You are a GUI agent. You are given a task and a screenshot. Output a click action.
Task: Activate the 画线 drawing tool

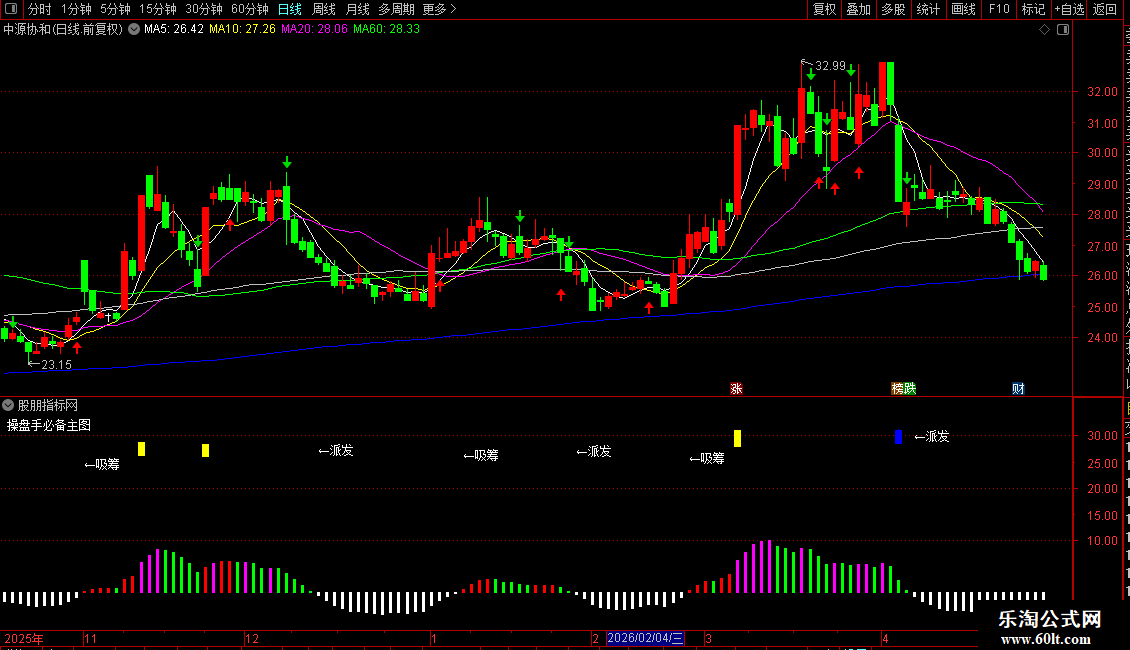click(x=963, y=9)
